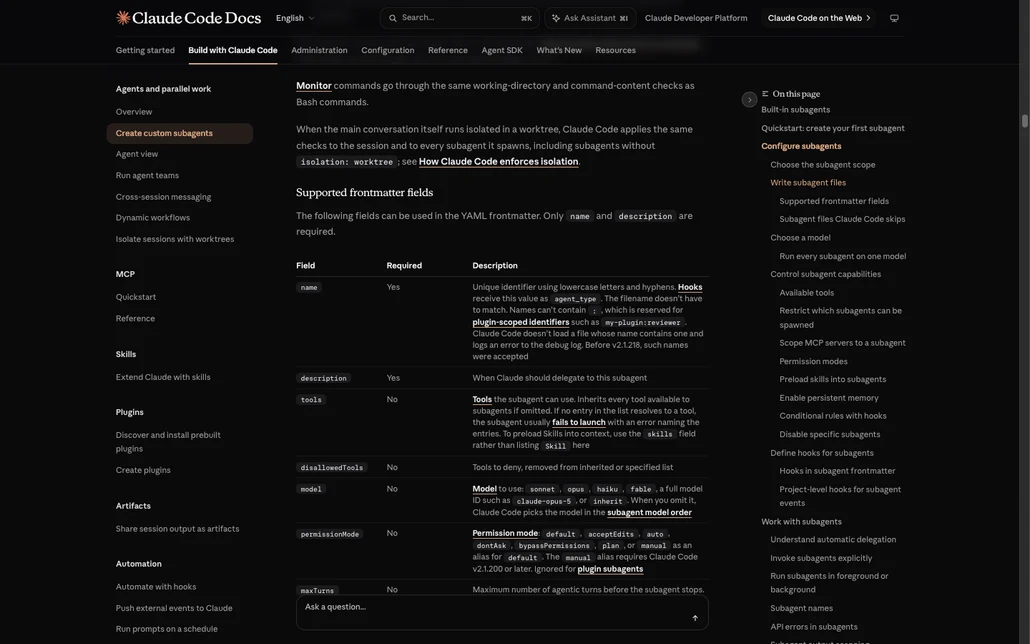Follow the Hooks link in name row
The width and height of the screenshot is (1030, 644).
(x=690, y=287)
